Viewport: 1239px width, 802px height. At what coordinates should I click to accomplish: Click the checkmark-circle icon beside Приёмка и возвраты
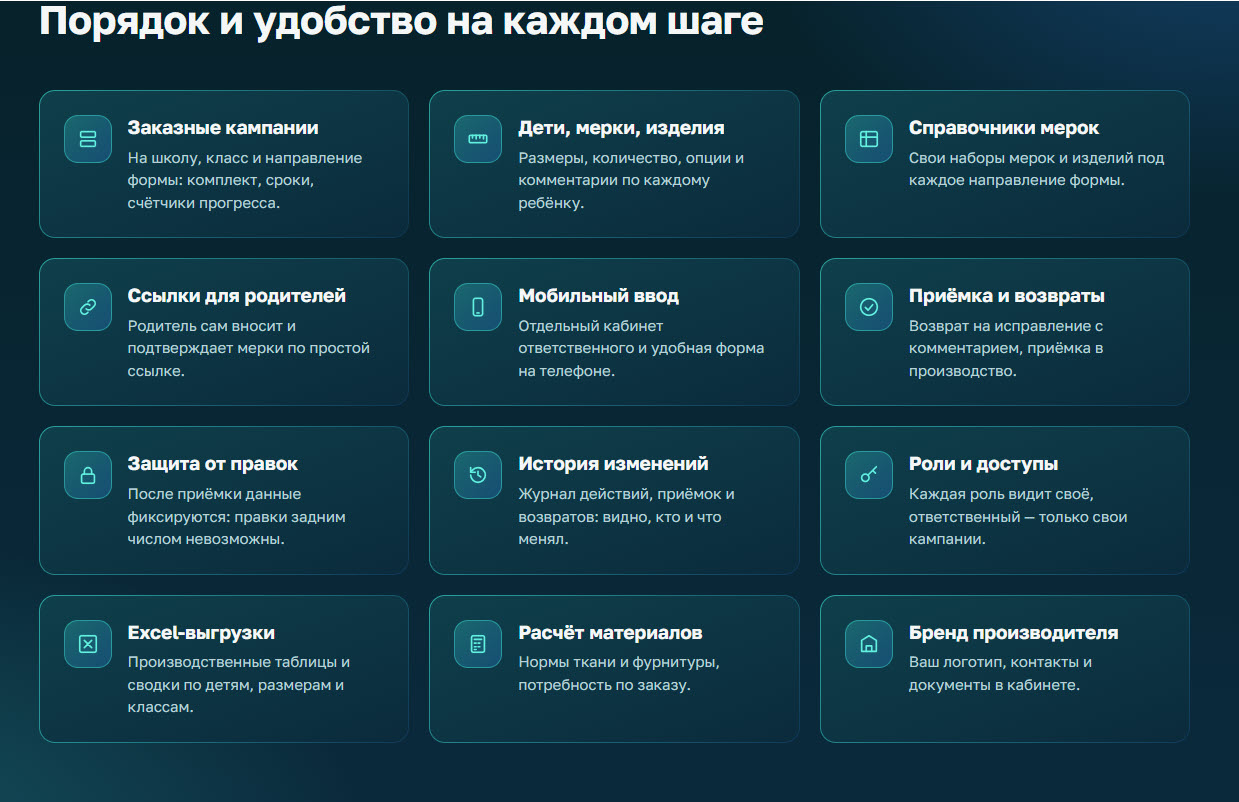(869, 307)
